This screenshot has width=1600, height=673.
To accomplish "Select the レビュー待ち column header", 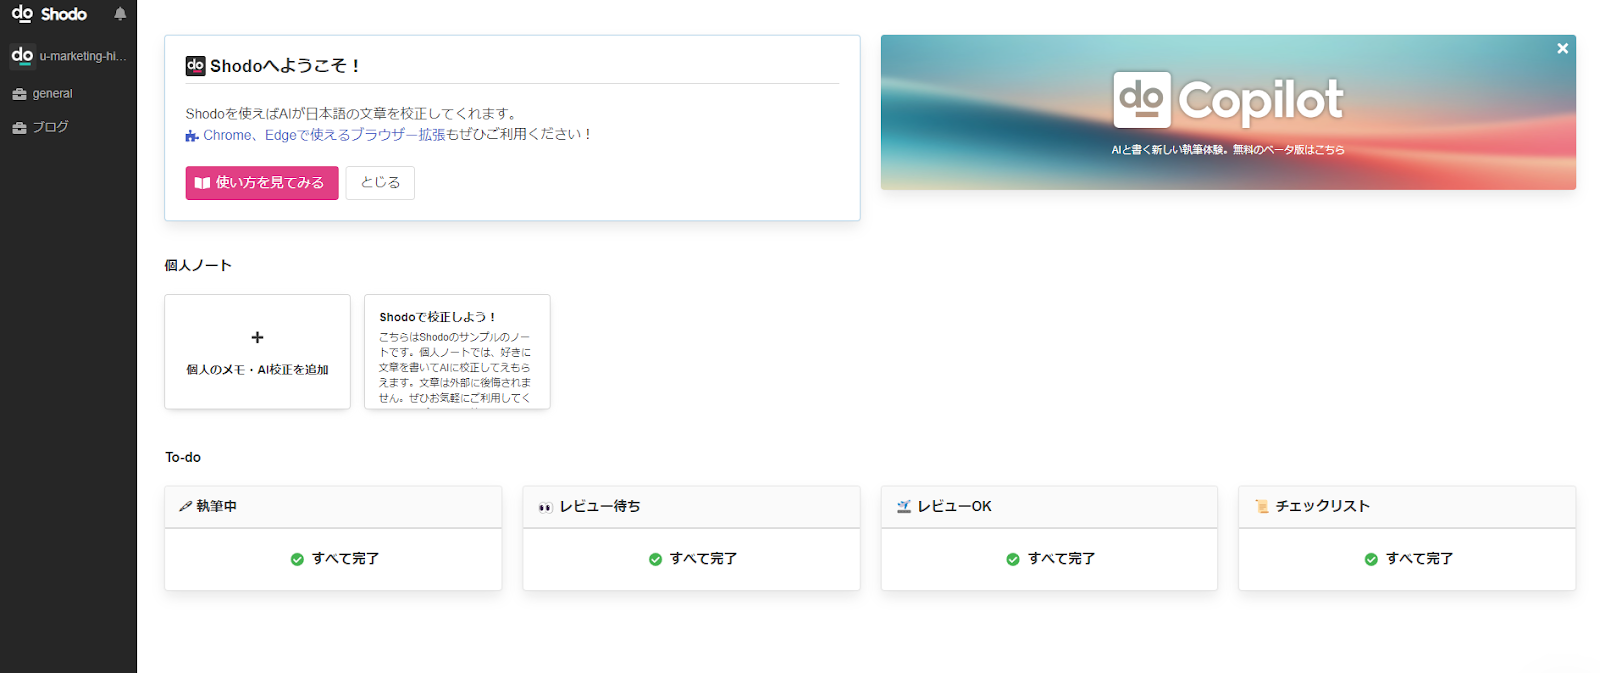I will tap(691, 507).
